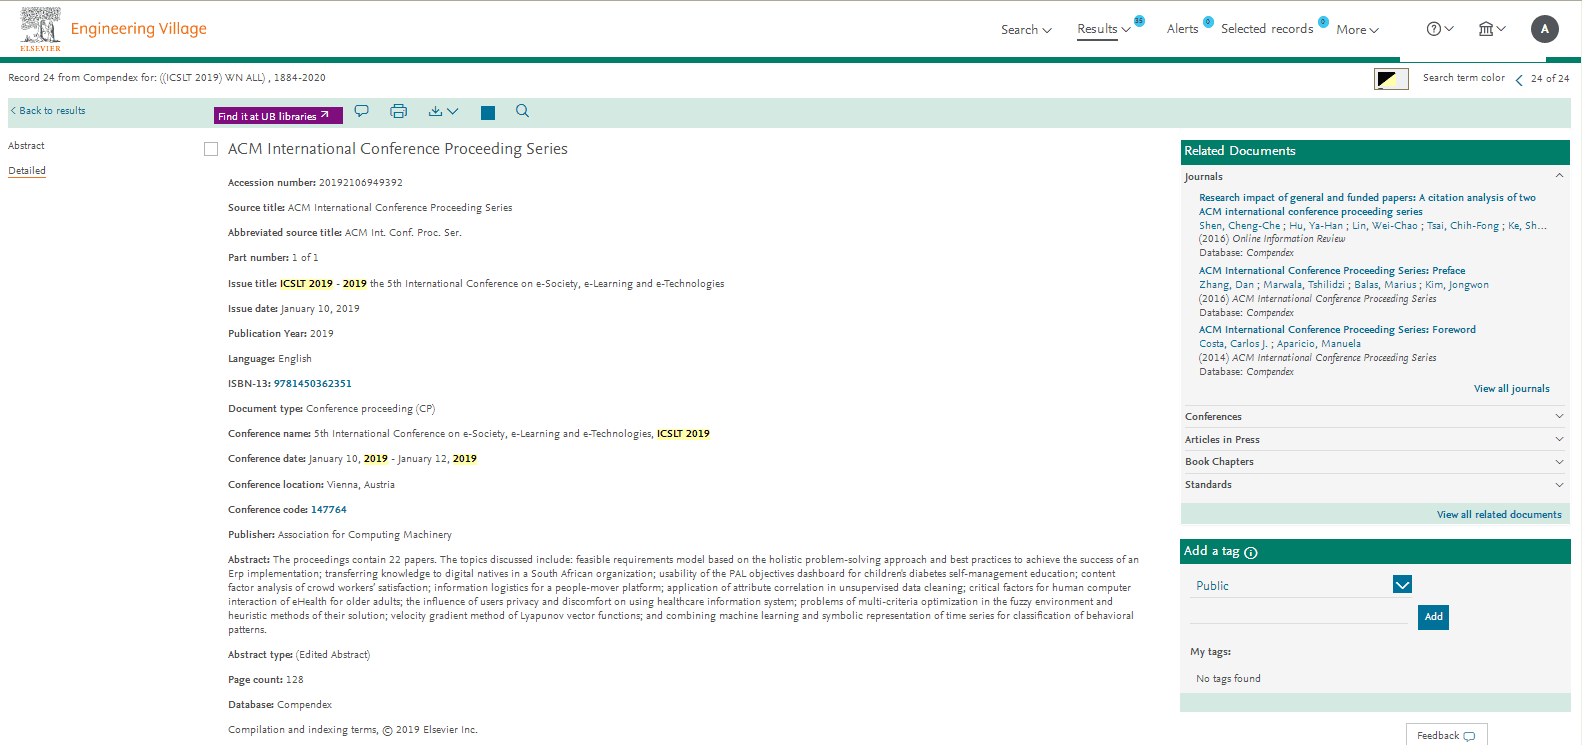Open conference code 147764 link
Image resolution: width=1582 pixels, height=745 pixels.
tap(329, 510)
